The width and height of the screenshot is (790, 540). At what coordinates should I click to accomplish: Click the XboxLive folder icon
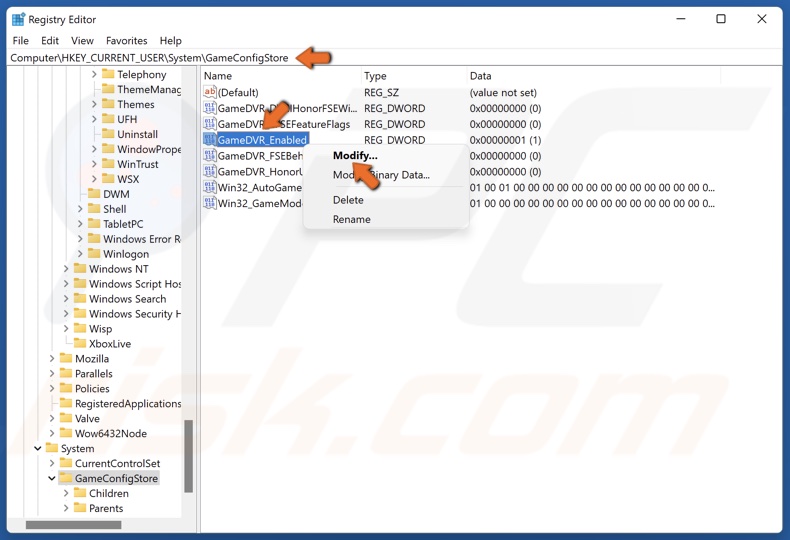pyautogui.click(x=80, y=344)
